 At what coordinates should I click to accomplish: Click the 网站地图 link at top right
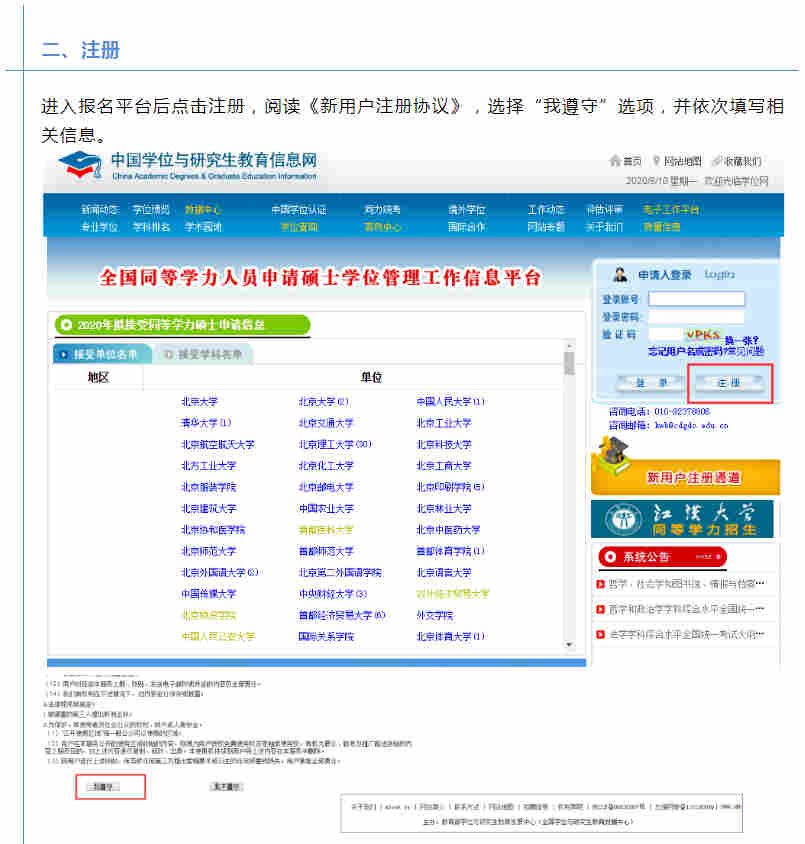click(x=682, y=161)
